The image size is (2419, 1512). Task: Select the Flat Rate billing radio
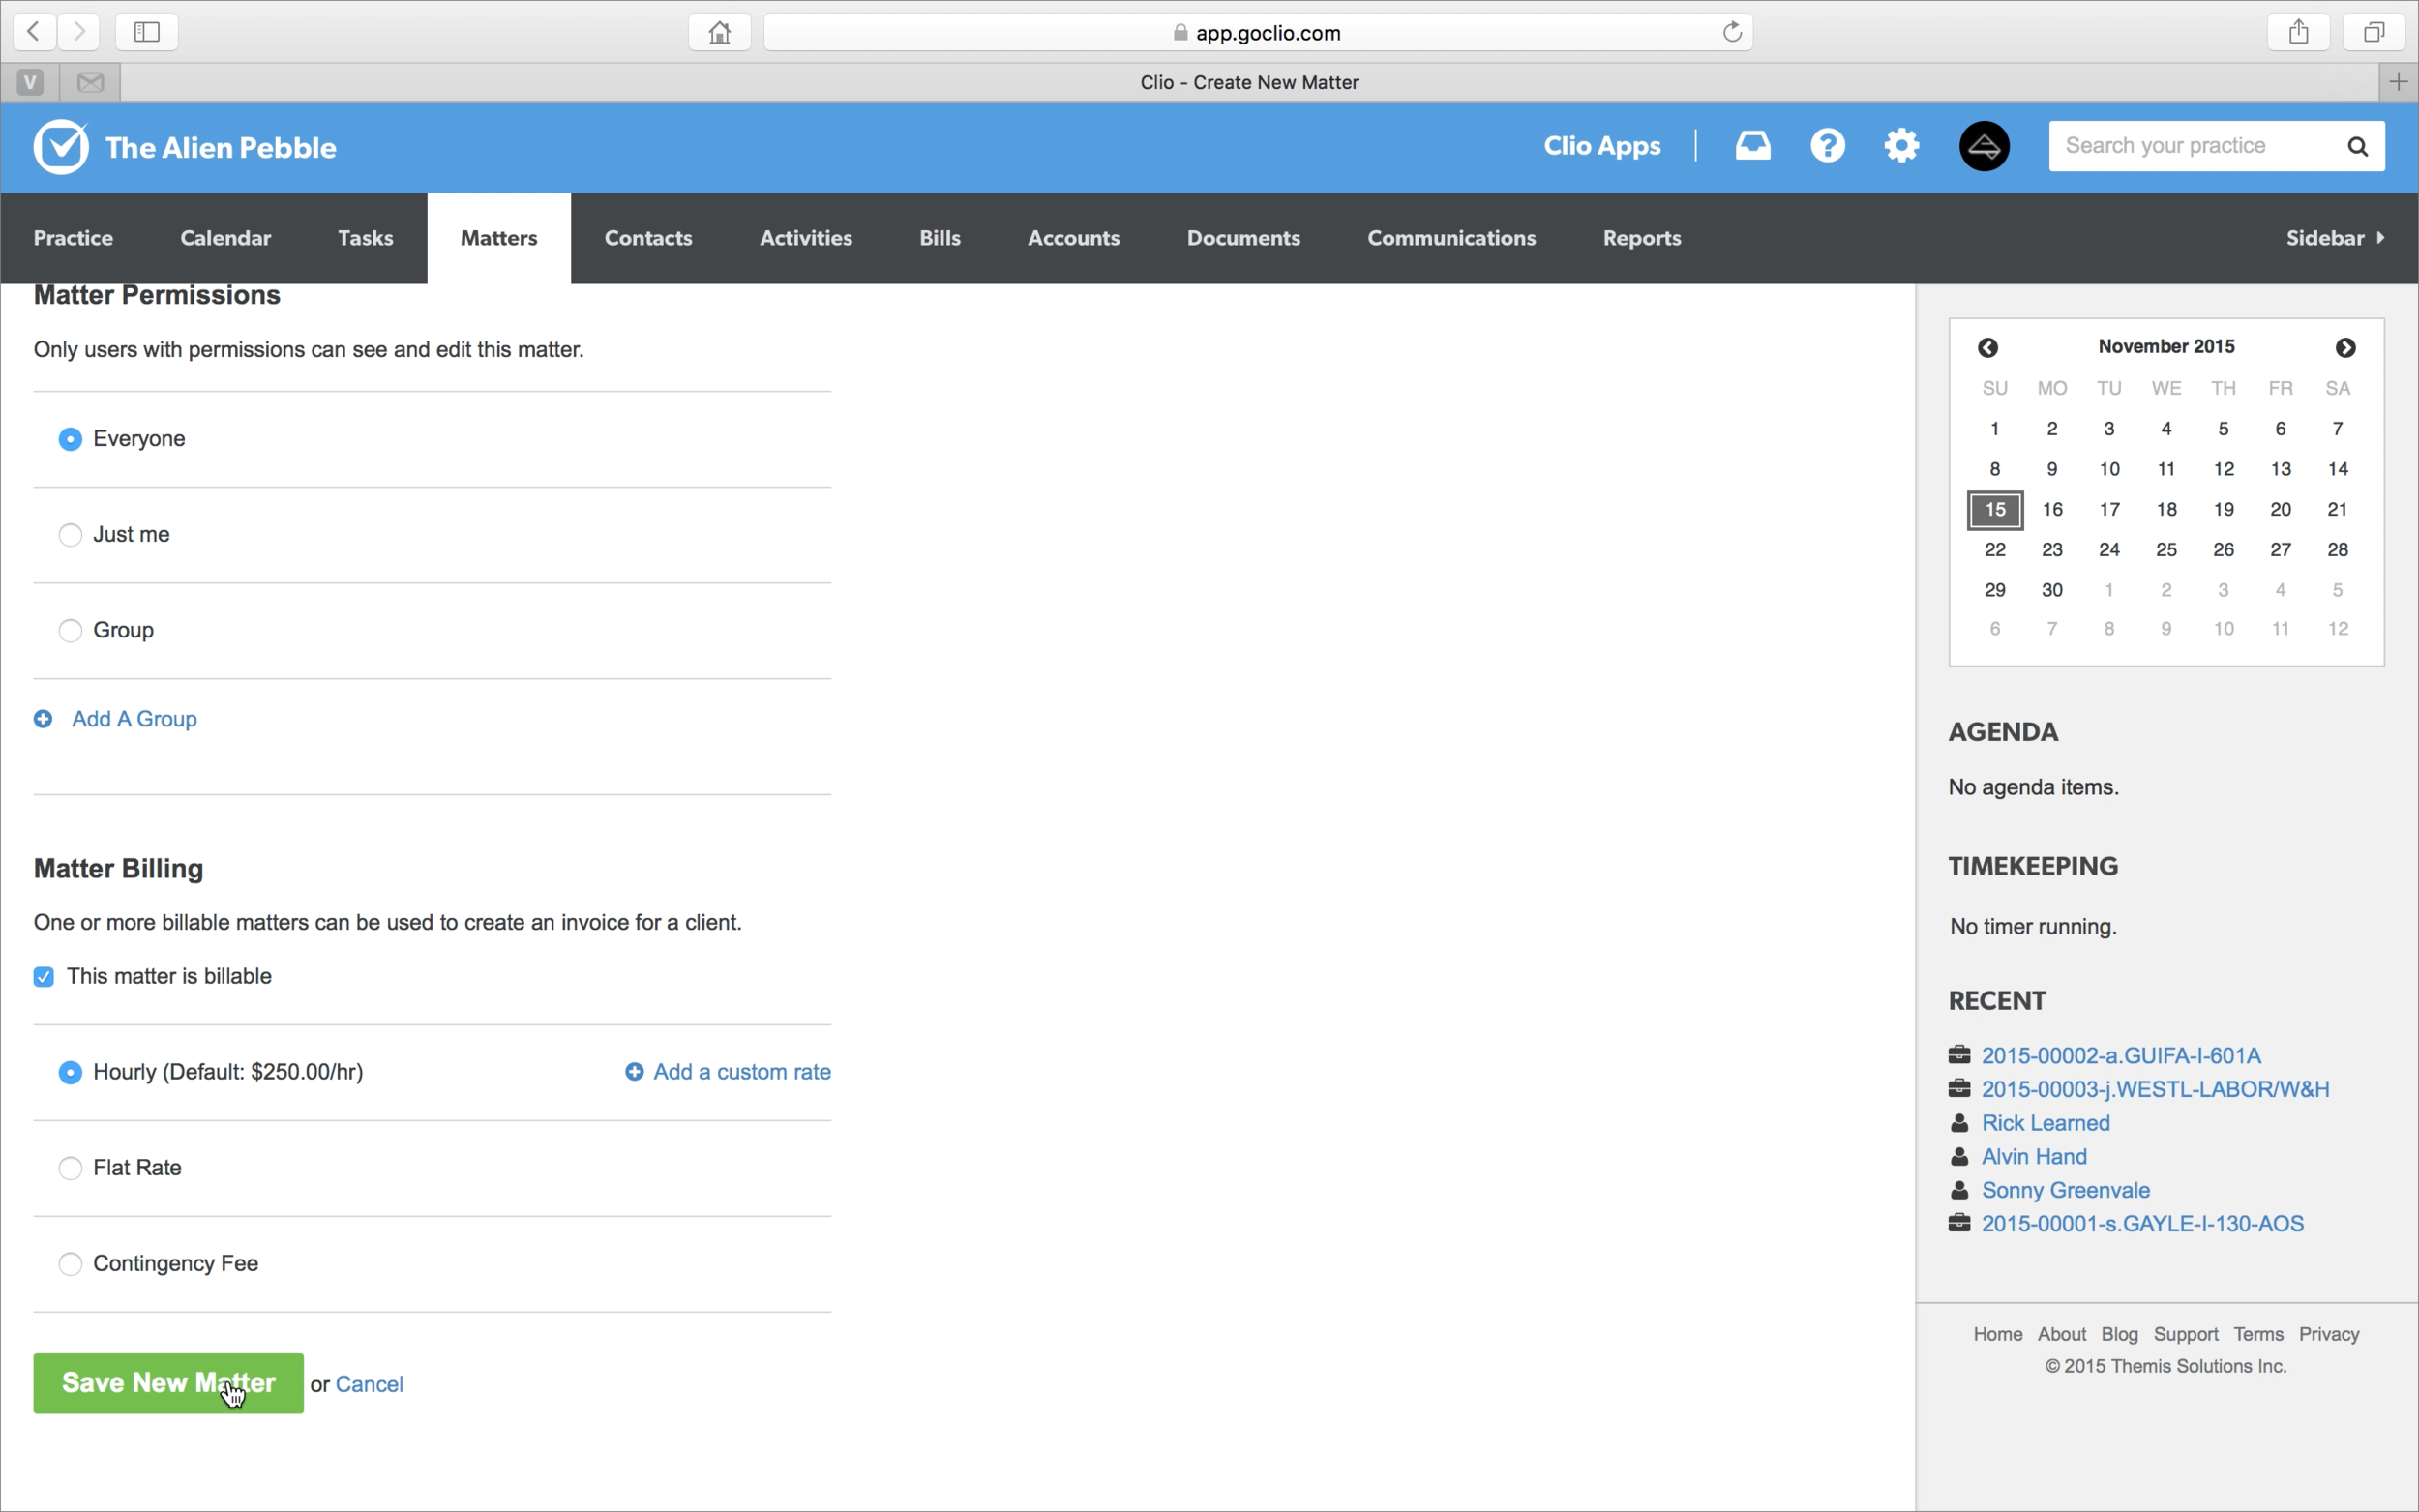pyautogui.click(x=70, y=1168)
